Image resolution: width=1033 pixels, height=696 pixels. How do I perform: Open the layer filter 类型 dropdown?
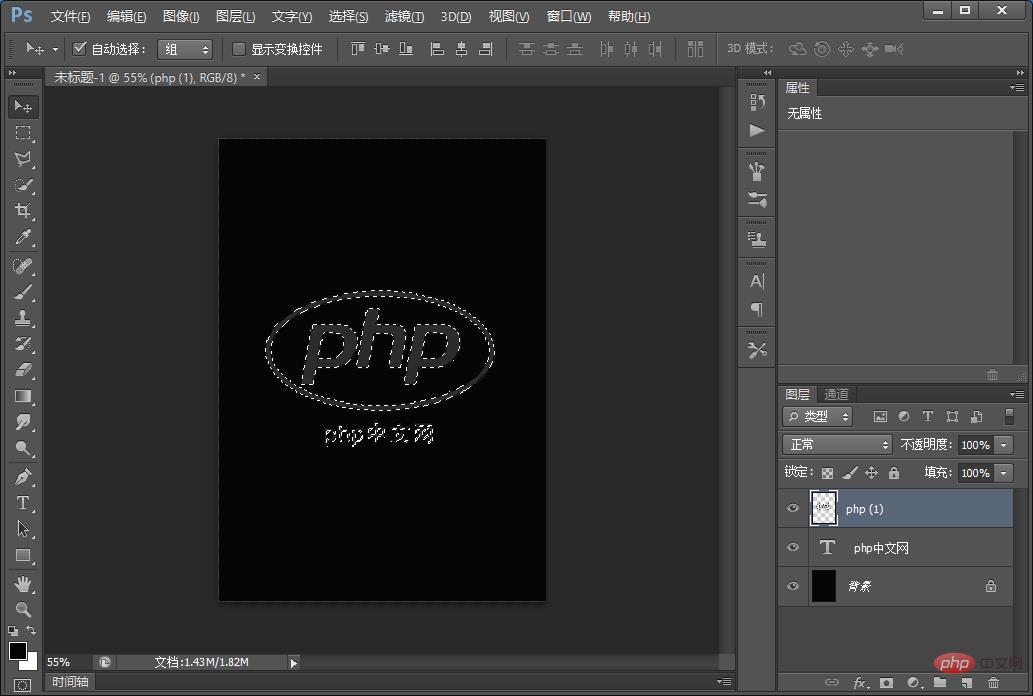click(x=818, y=417)
